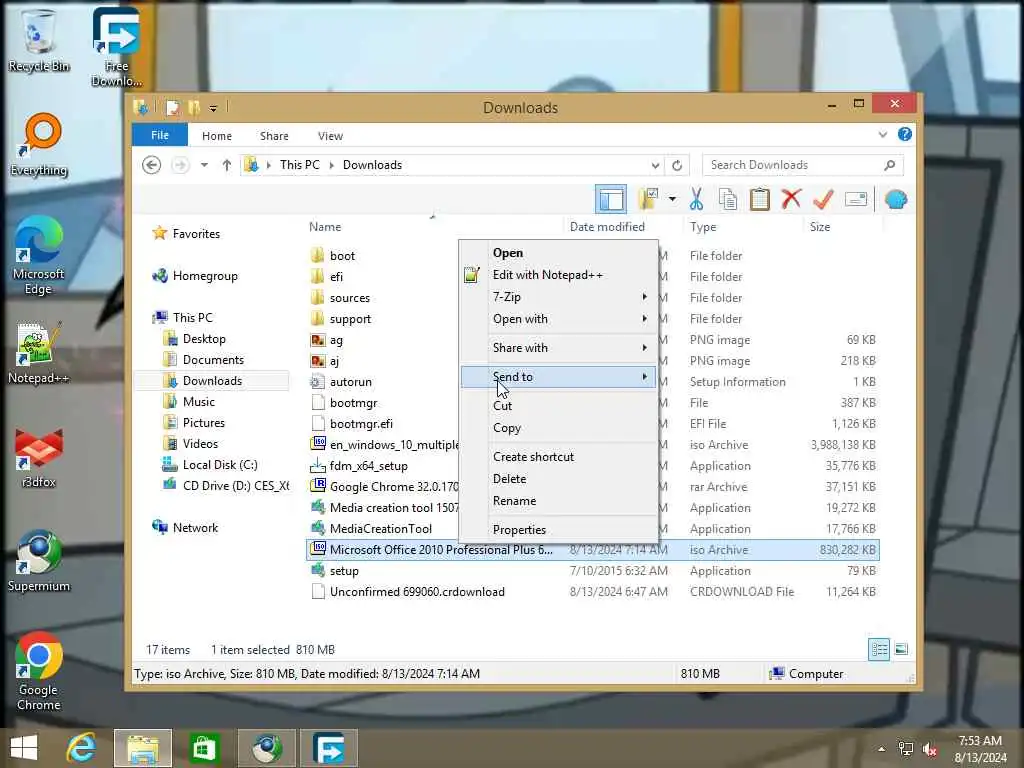Open Pictures in the navigation tree
The width and height of the screenshot is (1024, 768).
tap(203, 423)
